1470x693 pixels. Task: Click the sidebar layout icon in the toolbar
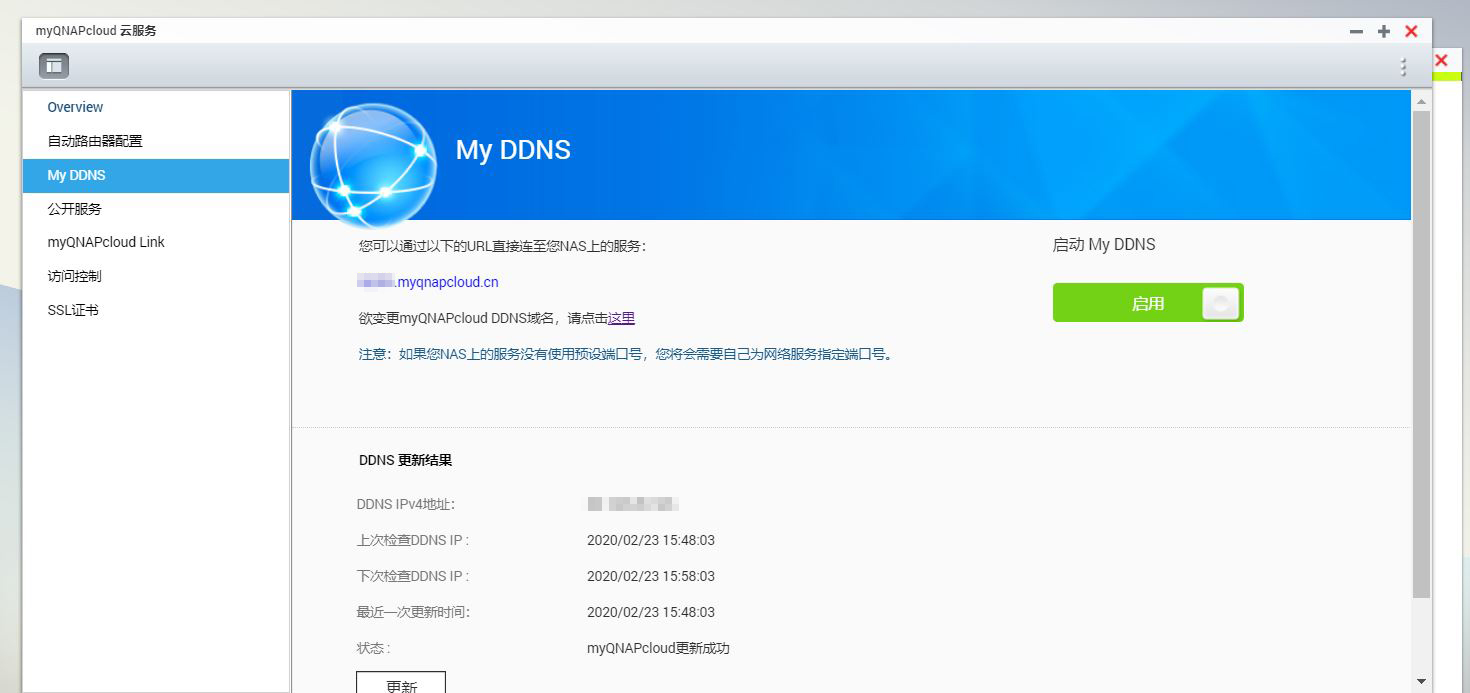click(54, 65)
